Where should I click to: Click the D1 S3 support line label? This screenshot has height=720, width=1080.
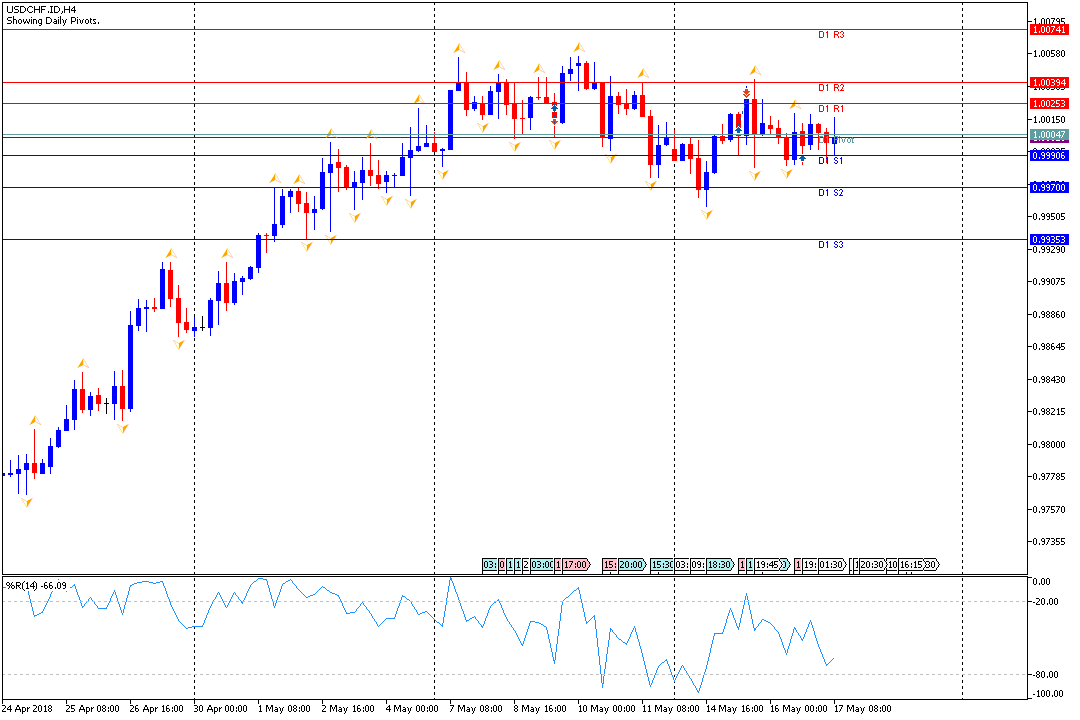[831, 245]
